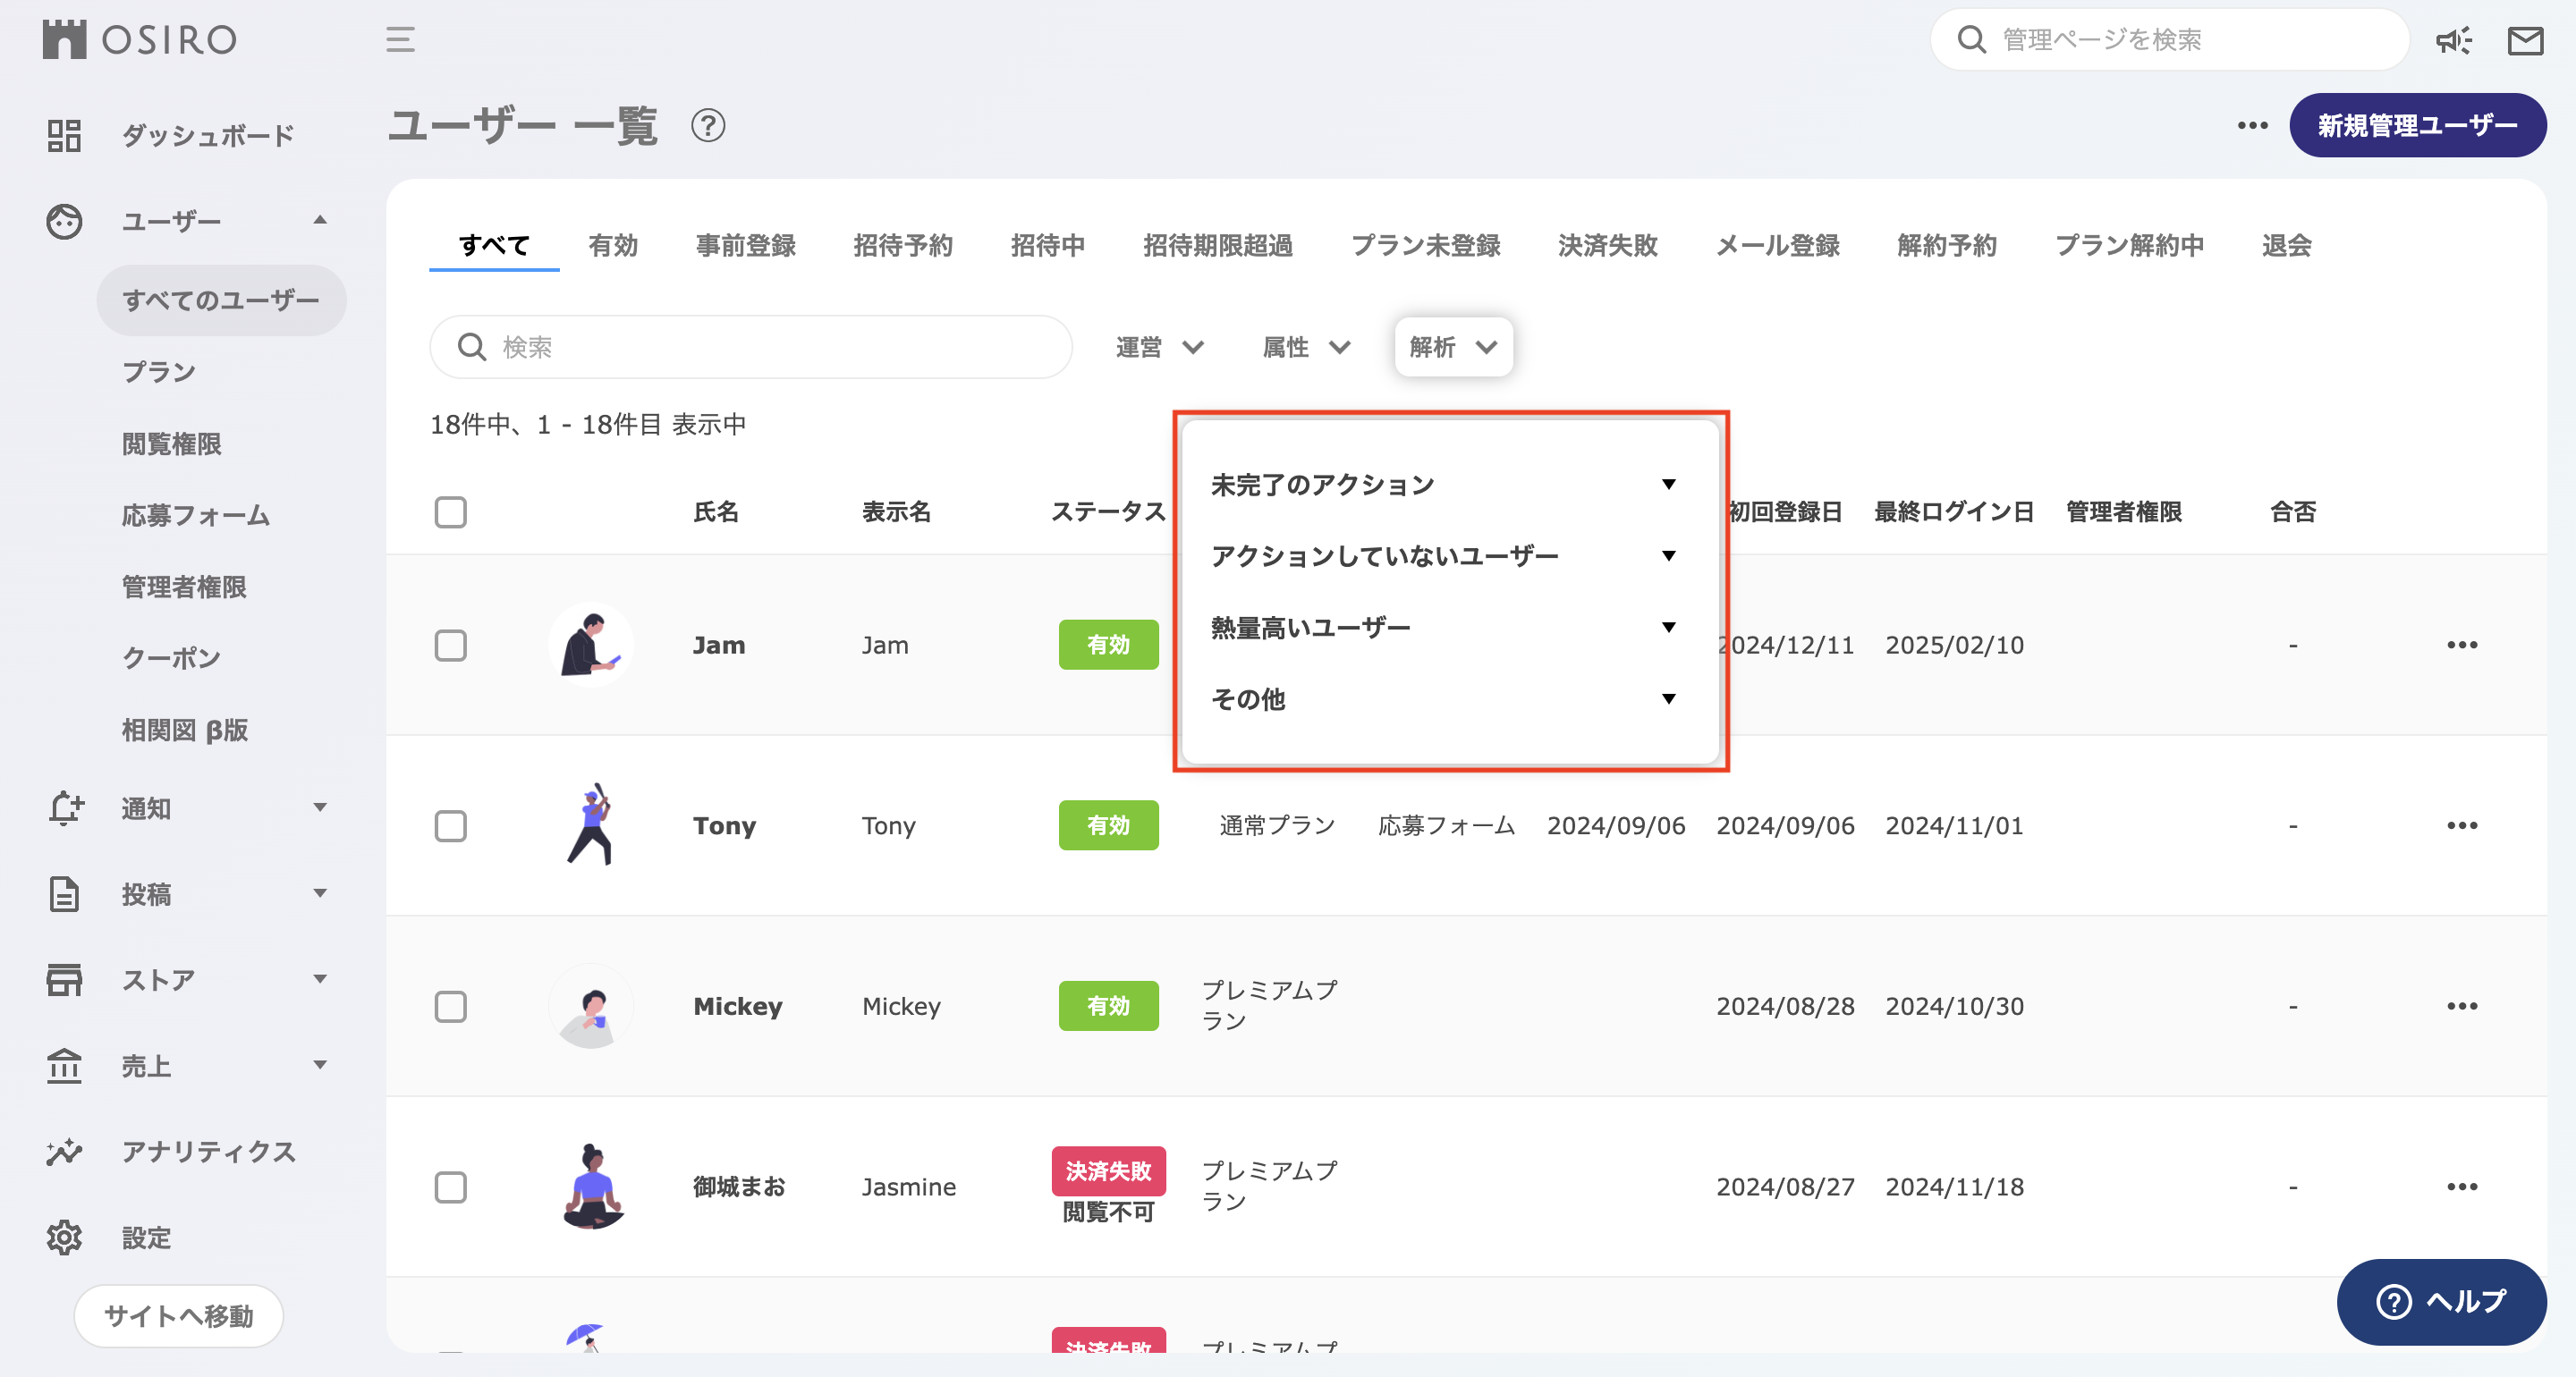Open the dashboard icon in sidebar
2576x1377 pixels.
(64, 136)
